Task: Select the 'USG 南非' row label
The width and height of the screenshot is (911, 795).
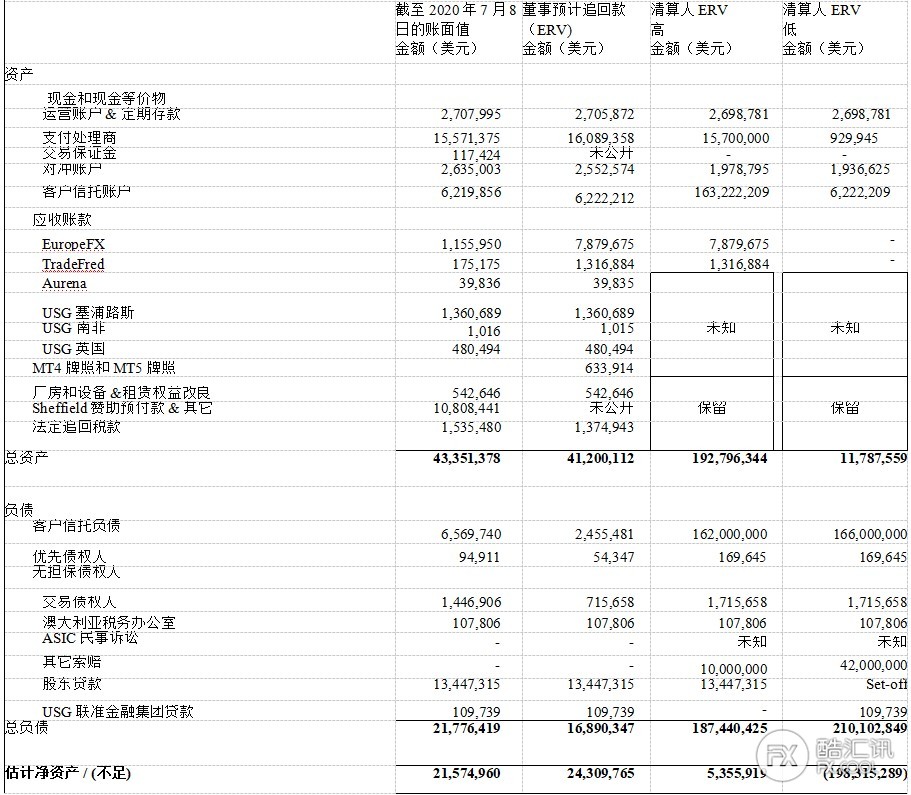Action: [74, 328]
